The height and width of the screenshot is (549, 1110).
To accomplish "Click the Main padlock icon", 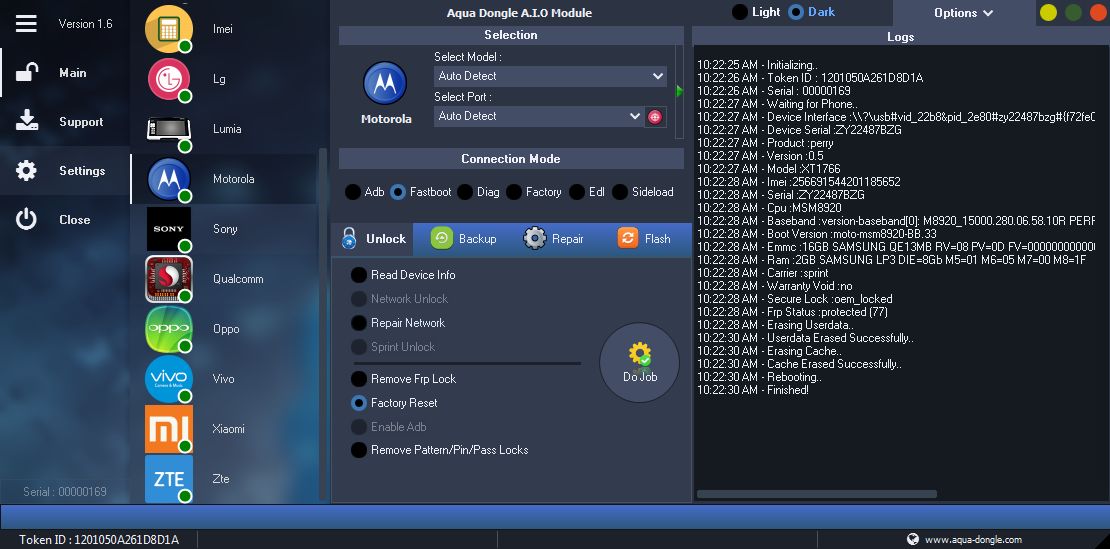I will coord(27,72).
